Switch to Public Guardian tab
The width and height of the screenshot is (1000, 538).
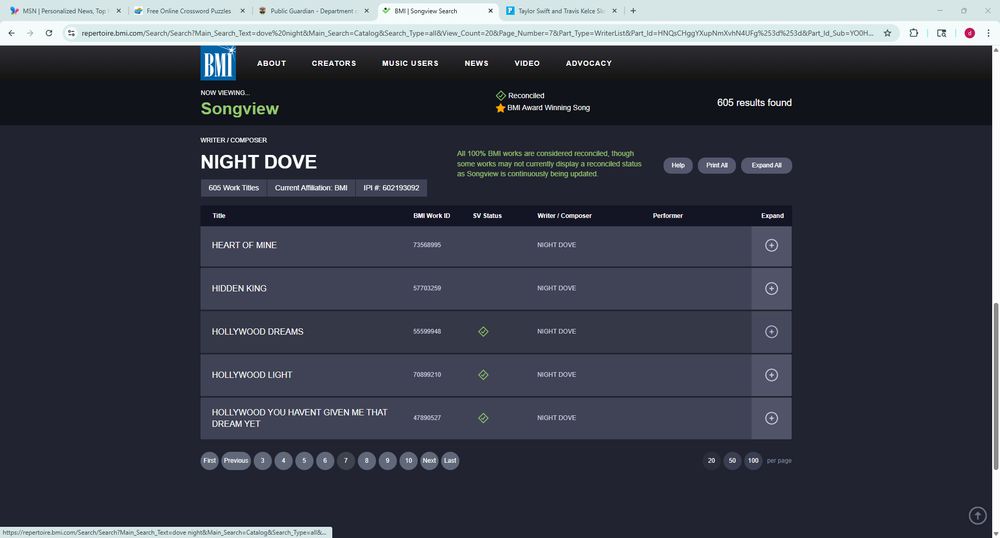click(x=312, y=11)
